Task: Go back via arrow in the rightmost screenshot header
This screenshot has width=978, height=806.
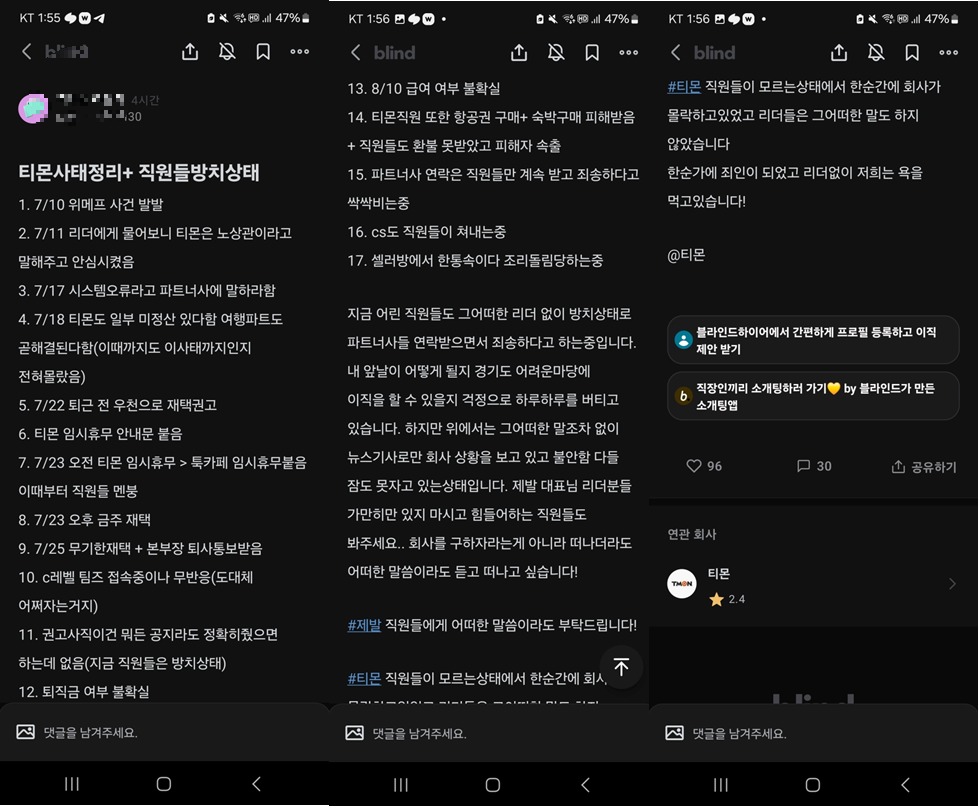Action: point(675,52)
